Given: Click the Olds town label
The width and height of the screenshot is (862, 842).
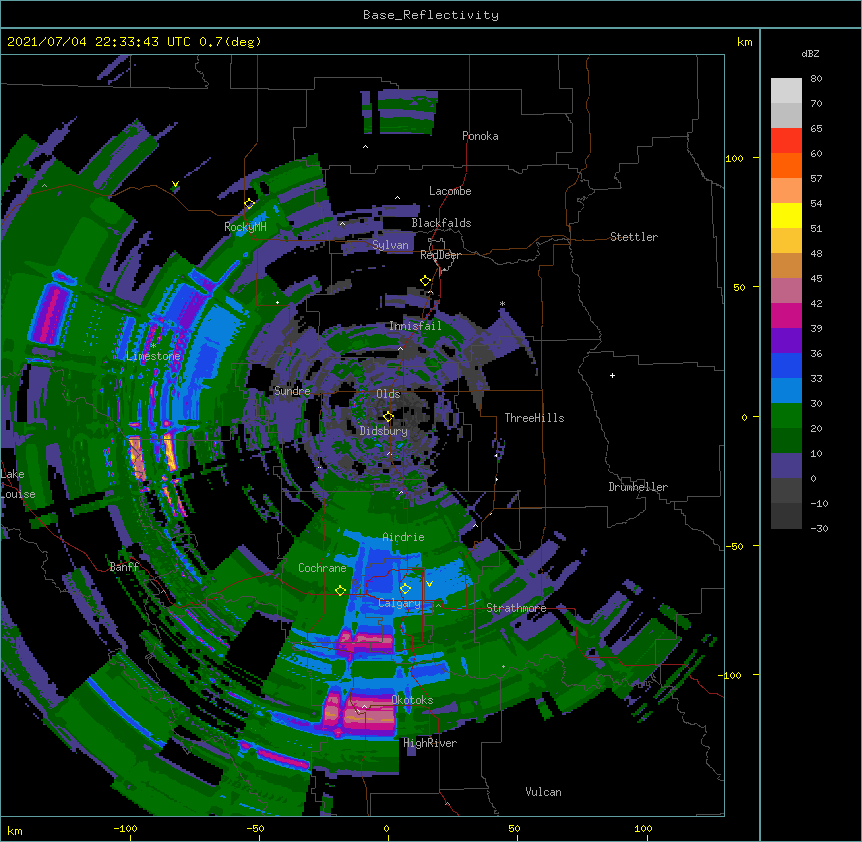Looking at the screenshot, I should (x=388, y=394).
